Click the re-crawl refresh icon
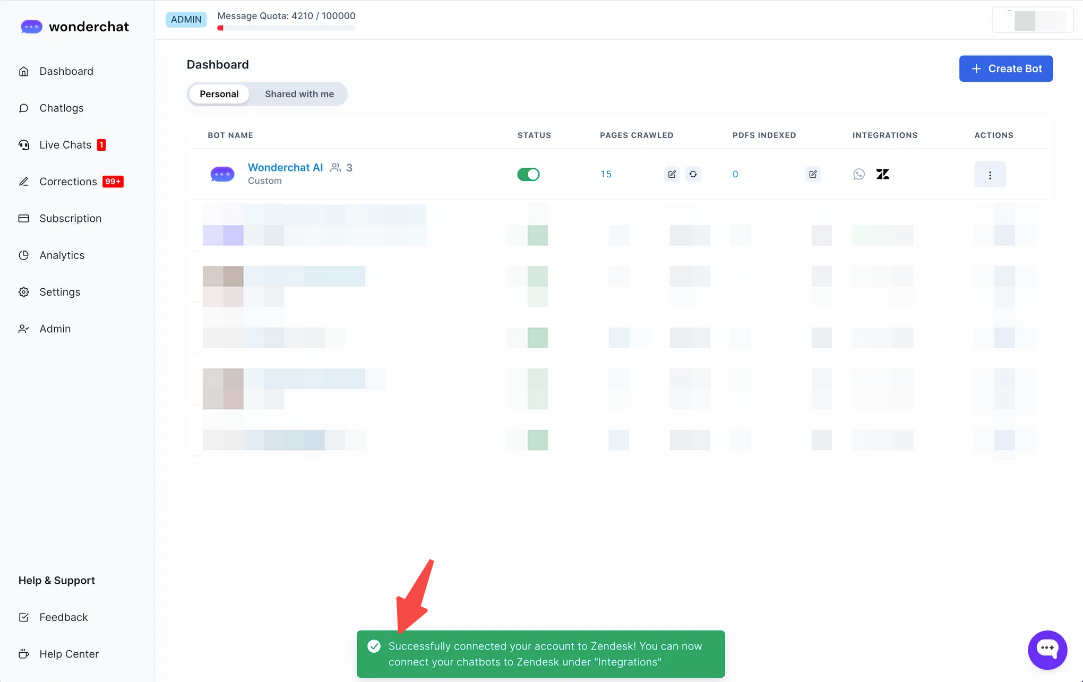Image resolution: width=1083 pixels, height=682 pixels. click(693, 174)
